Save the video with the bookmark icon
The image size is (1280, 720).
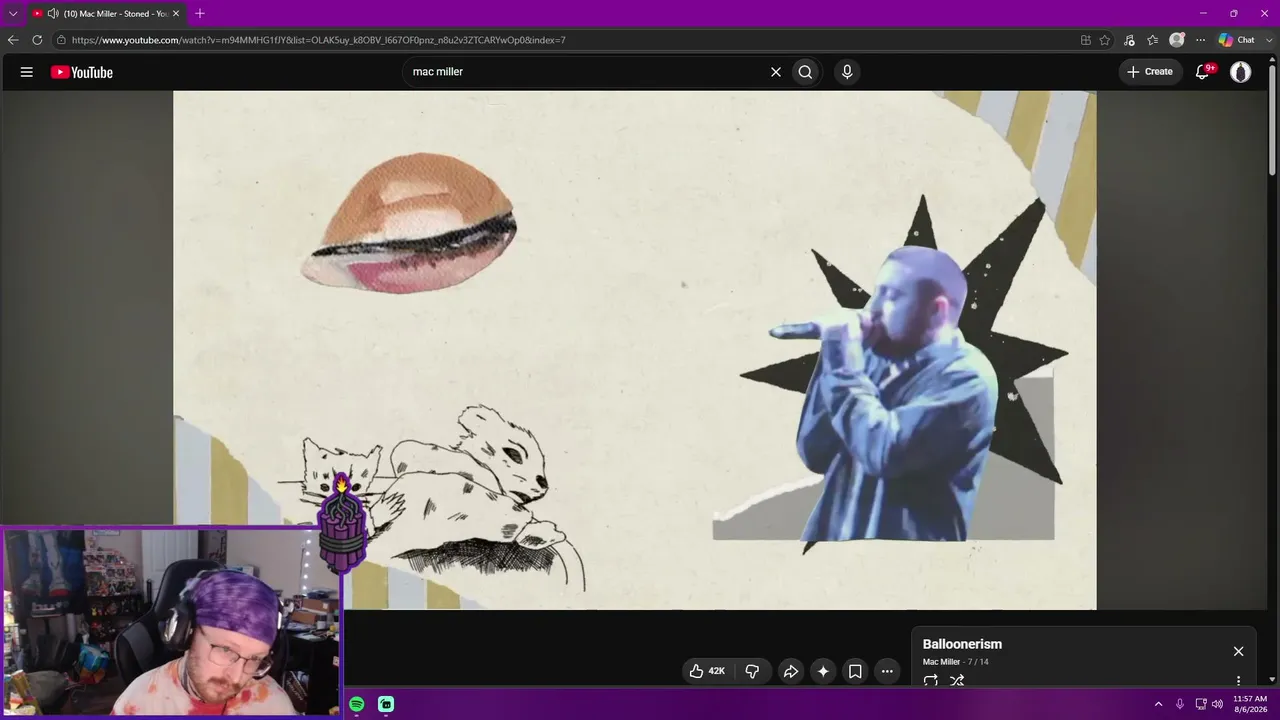coord(855,671)
